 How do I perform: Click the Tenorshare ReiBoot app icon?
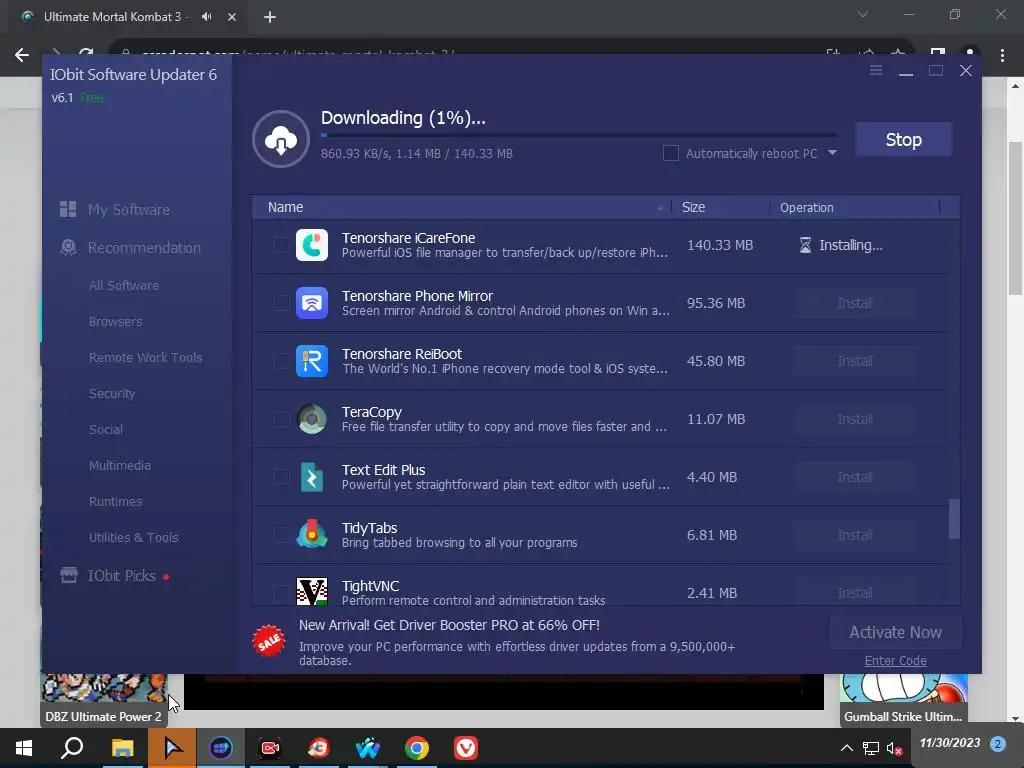[x=312, y=361]
